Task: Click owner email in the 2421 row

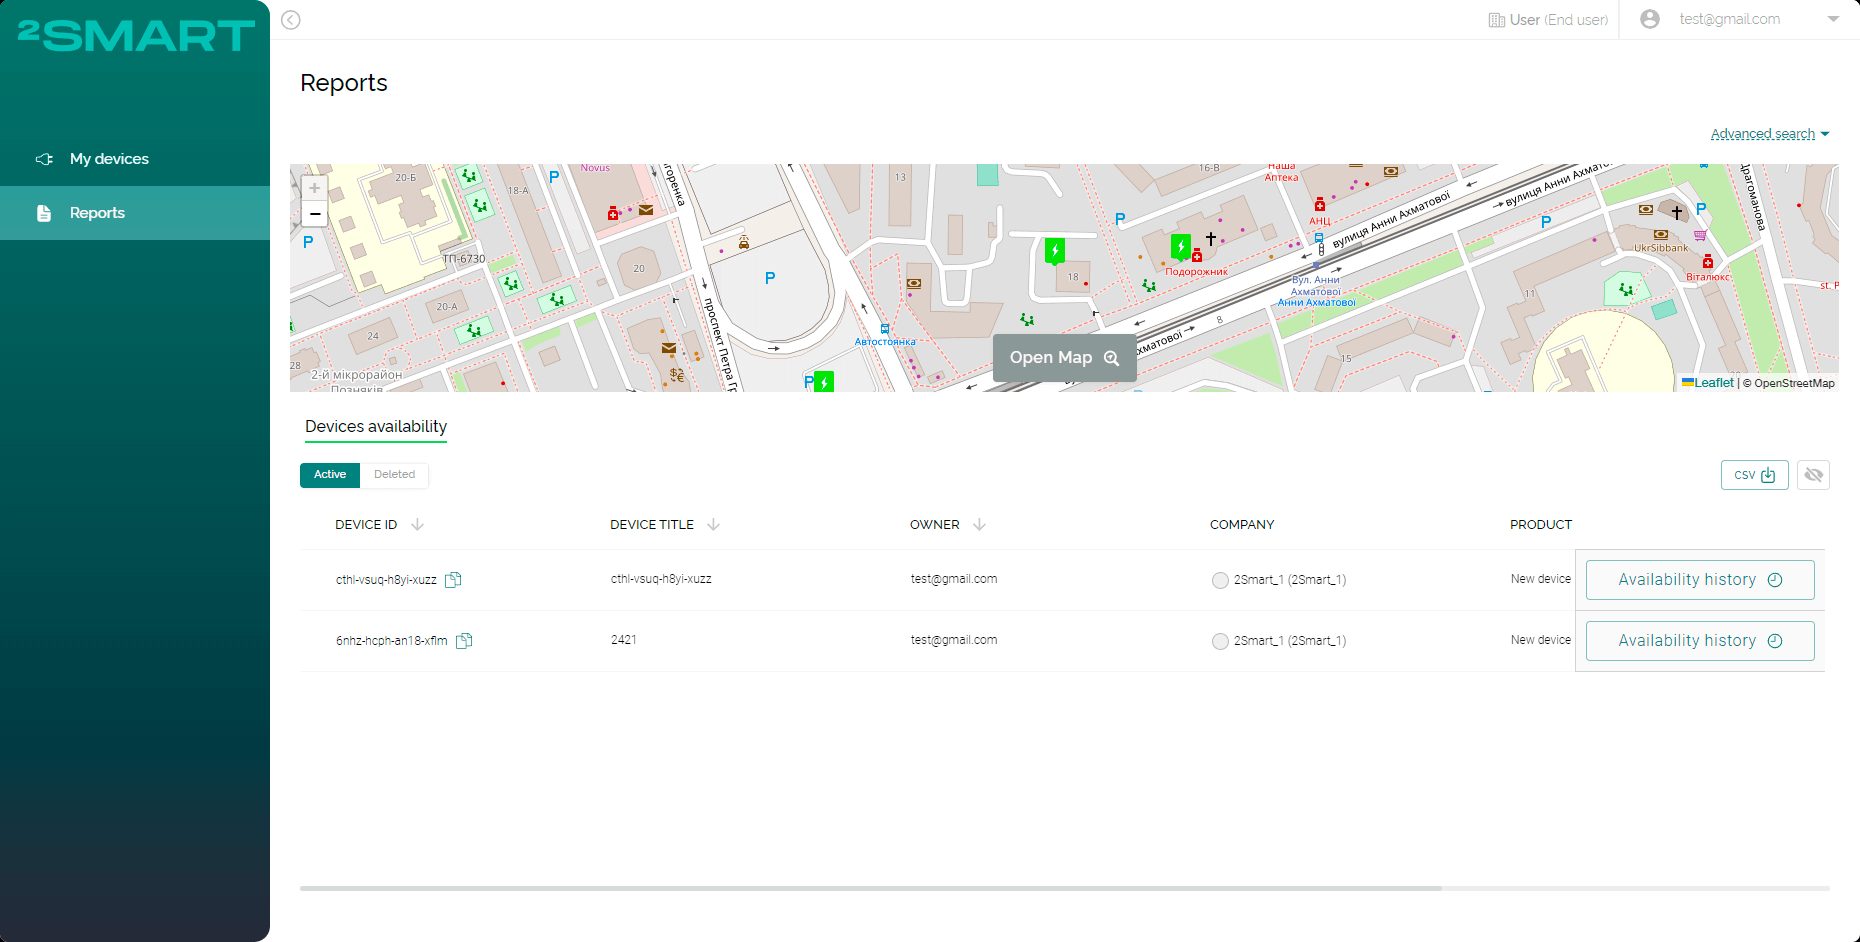Action: click(x=954, y=640)
